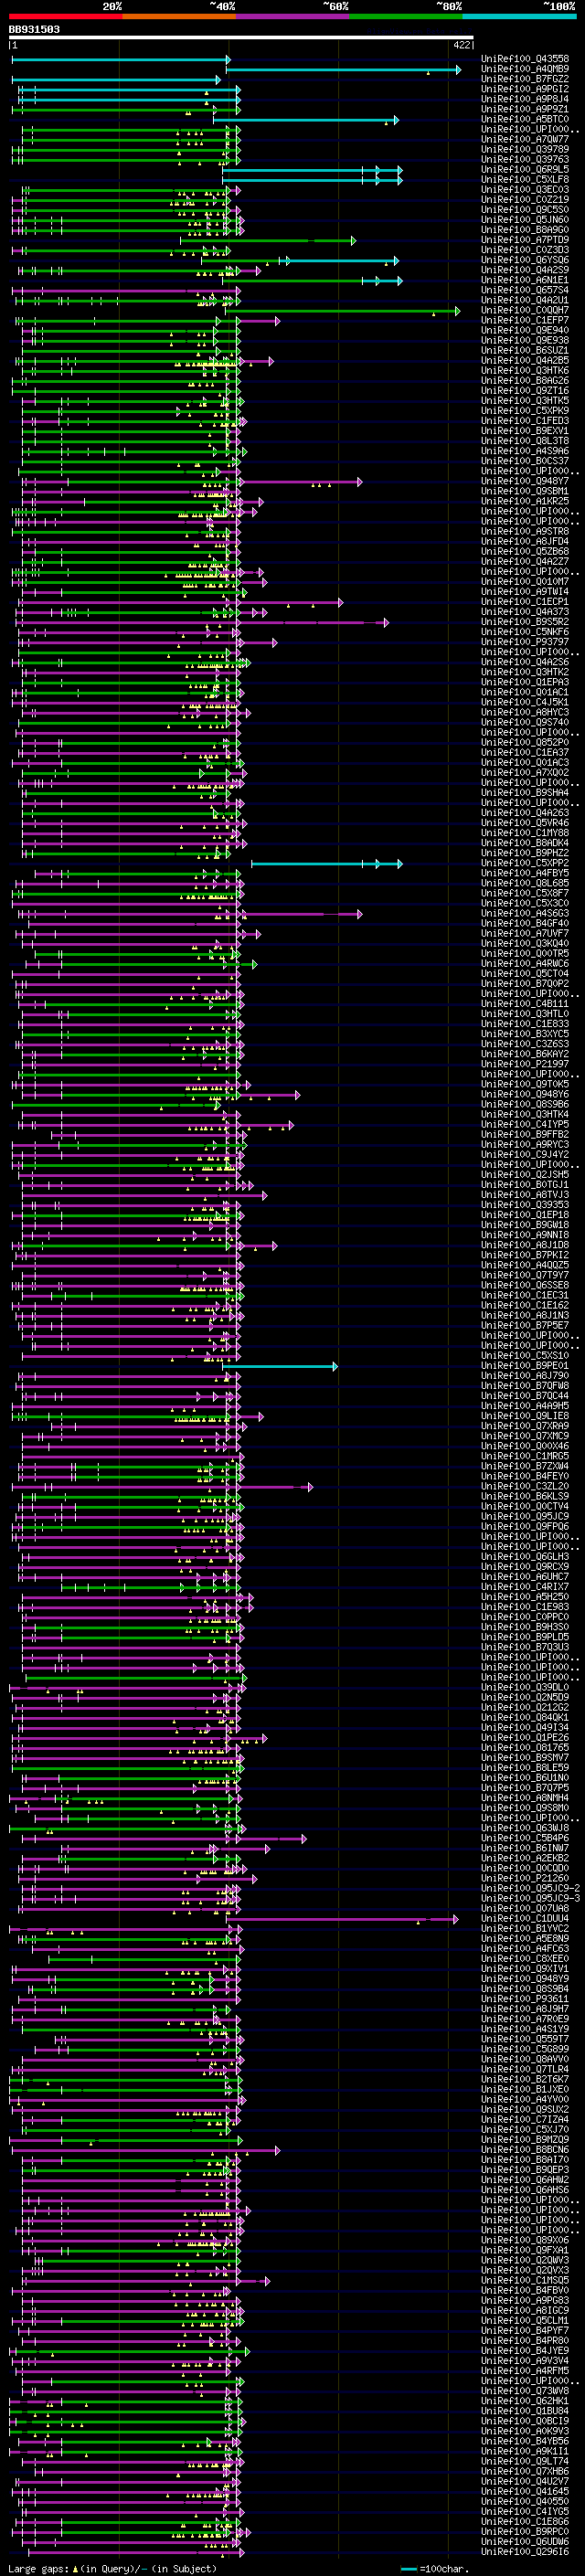Screen dimensions: 585x2576
Task: Click the UniRef100_Q6AHW2 label
Action: pos(525,2179)
